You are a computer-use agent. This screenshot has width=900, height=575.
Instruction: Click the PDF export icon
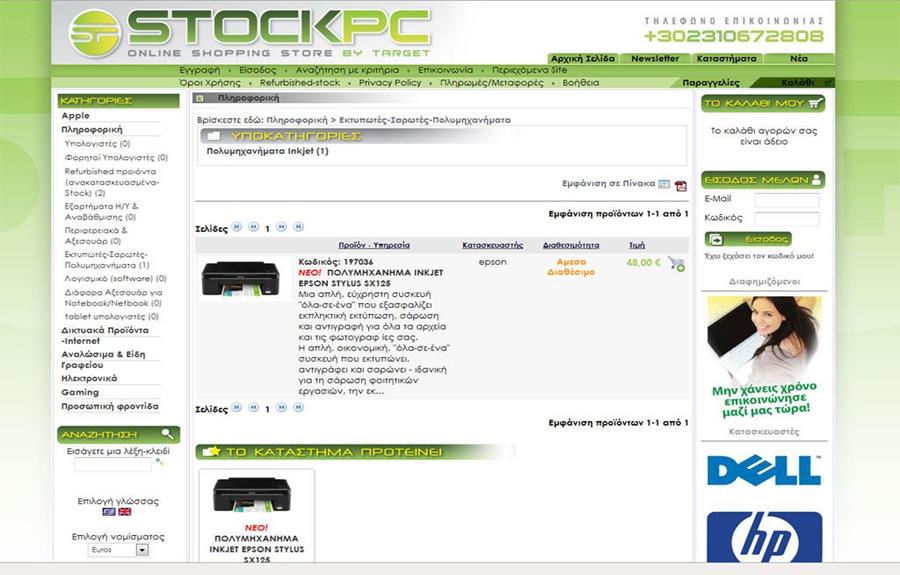pos(681,185)
